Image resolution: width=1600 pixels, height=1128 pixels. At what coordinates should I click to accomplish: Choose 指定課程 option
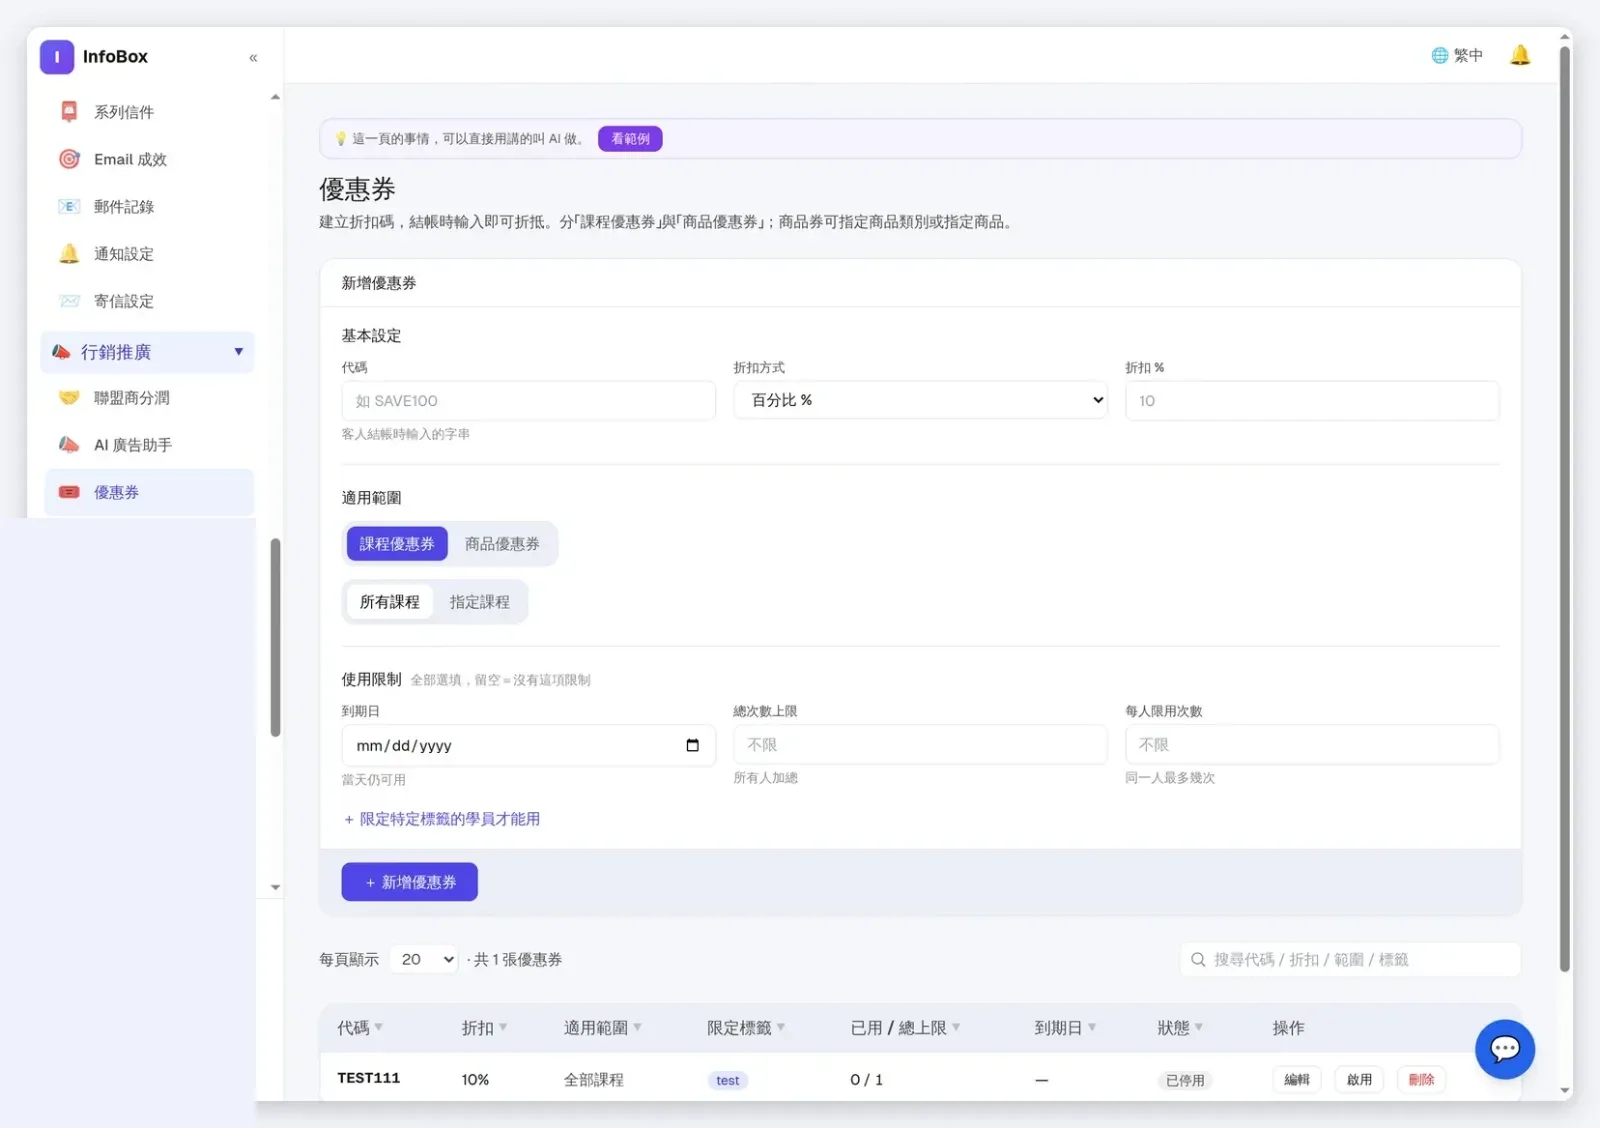480,602
